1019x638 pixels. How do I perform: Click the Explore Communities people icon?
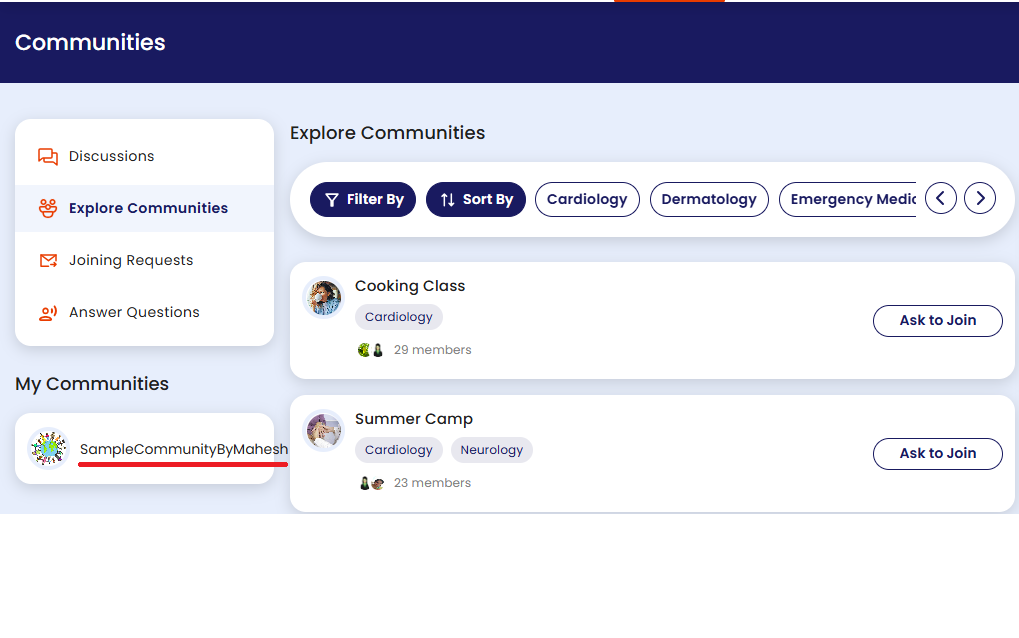tap(47, 208)
